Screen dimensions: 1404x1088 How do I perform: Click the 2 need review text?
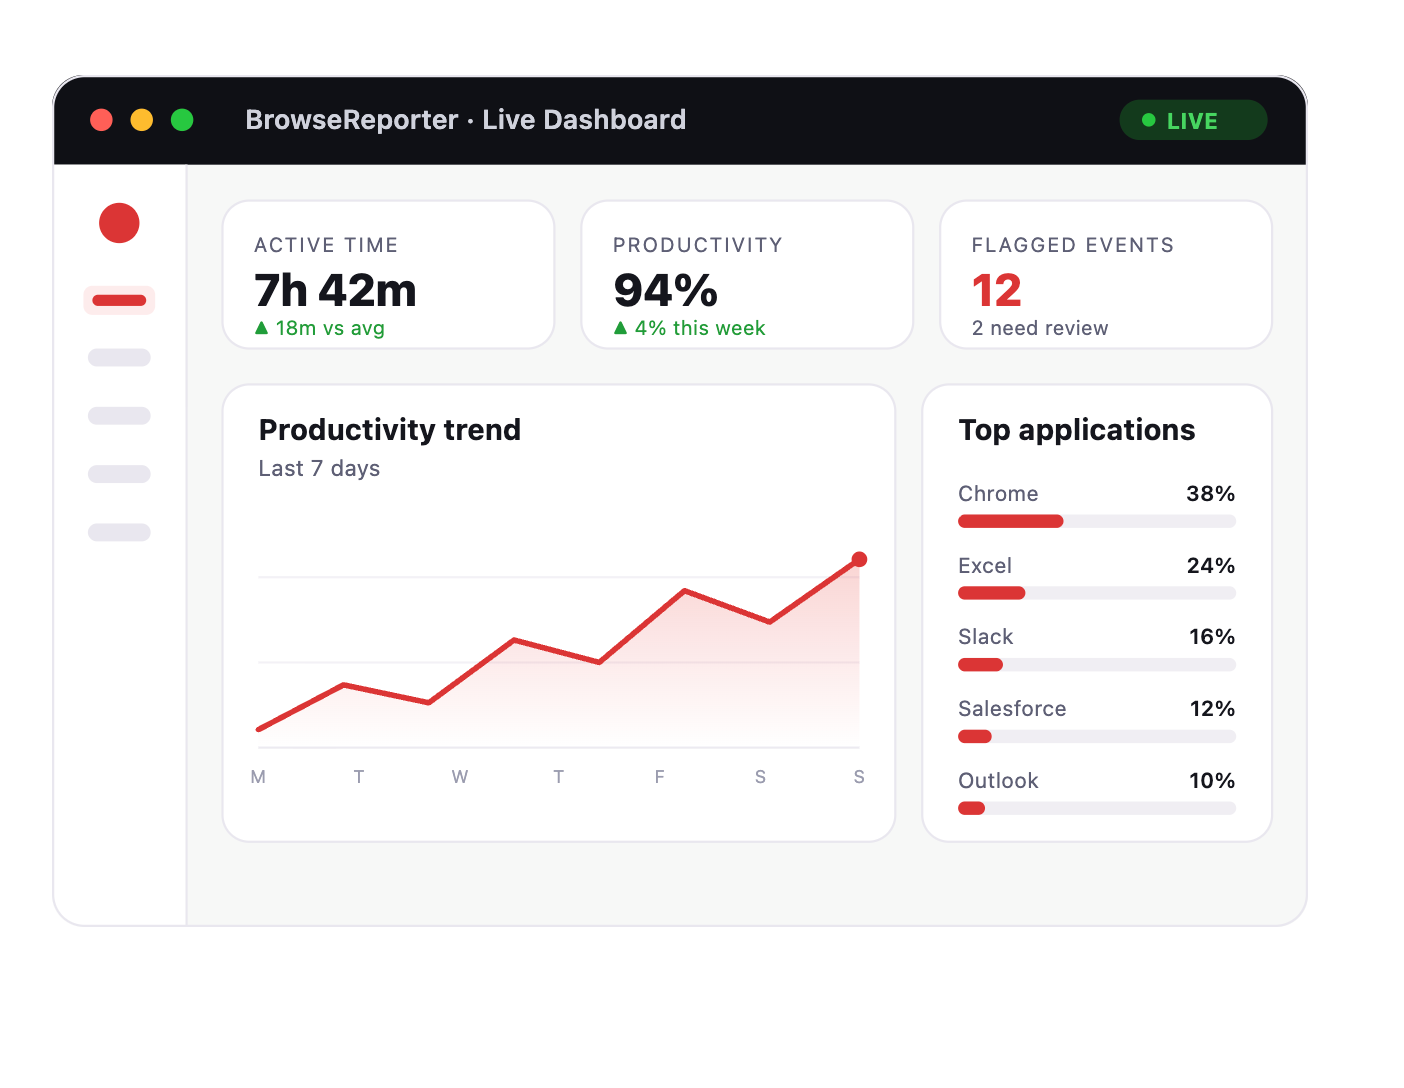[1040, 328]
